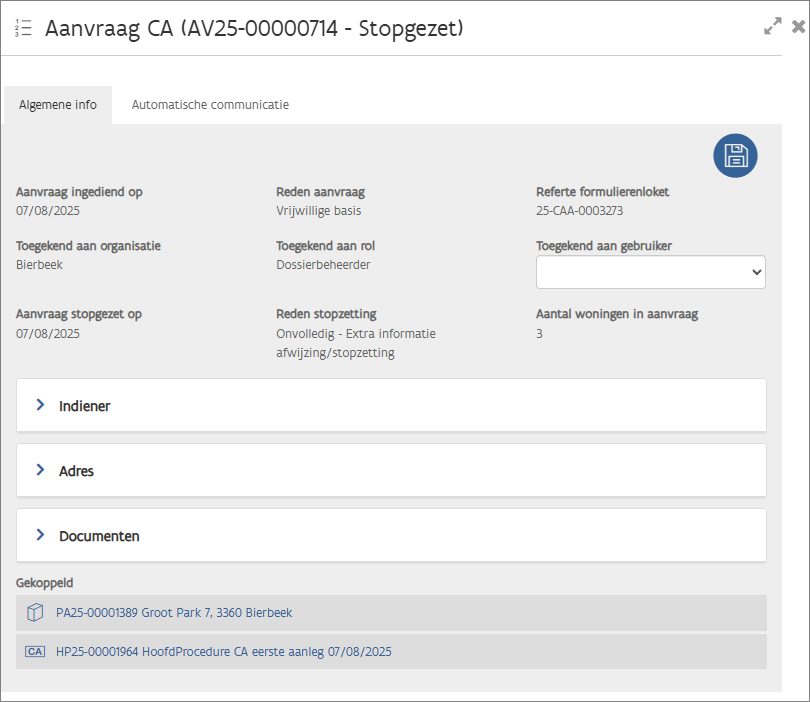Expand the Indiener section chevron
810x702 pixels.
(41, 405)
